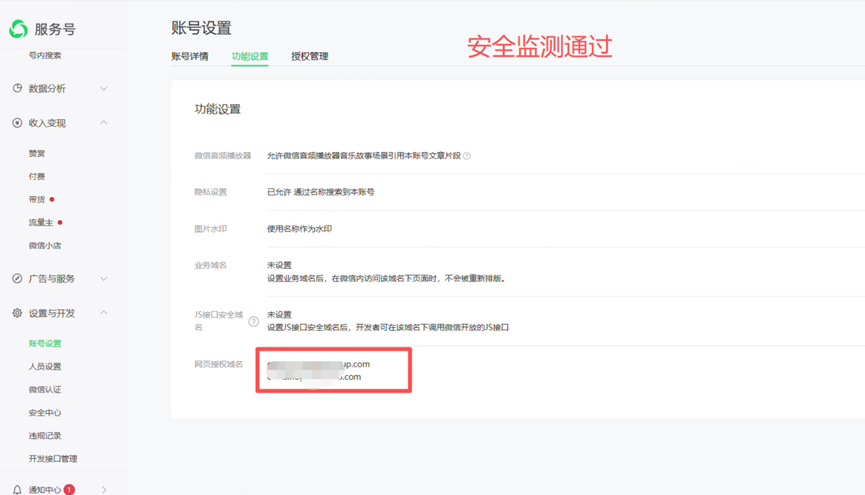Collapse the 设置与开发 section chevron
This screenshot has width=865, height=495.
tap(103, 313)
